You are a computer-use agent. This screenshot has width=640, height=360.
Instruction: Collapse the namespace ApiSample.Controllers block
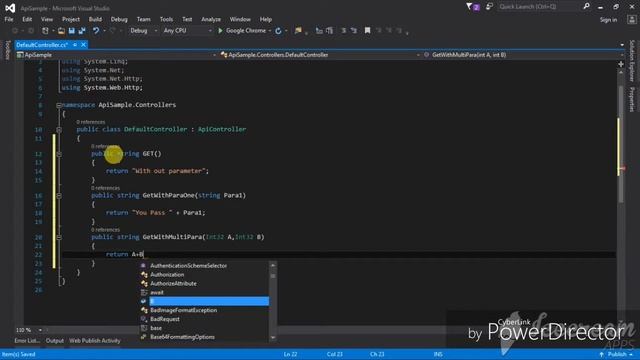(x=59, y=105)
